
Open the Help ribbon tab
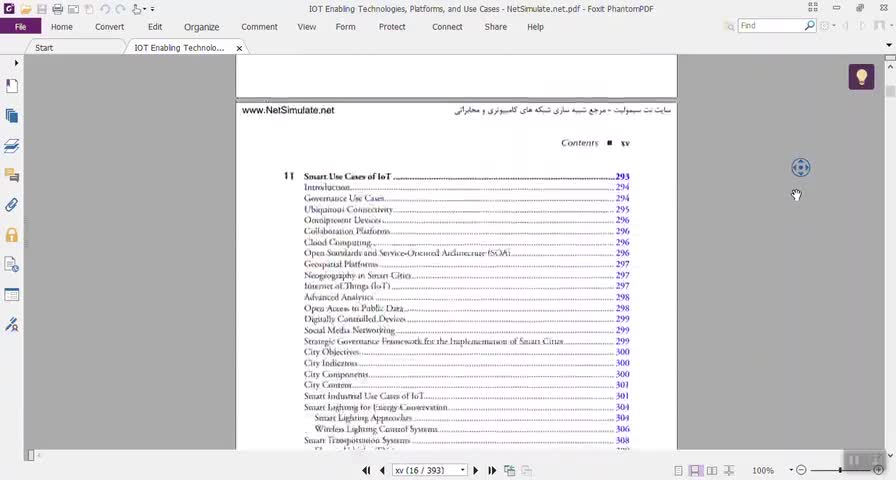point(535,27)
